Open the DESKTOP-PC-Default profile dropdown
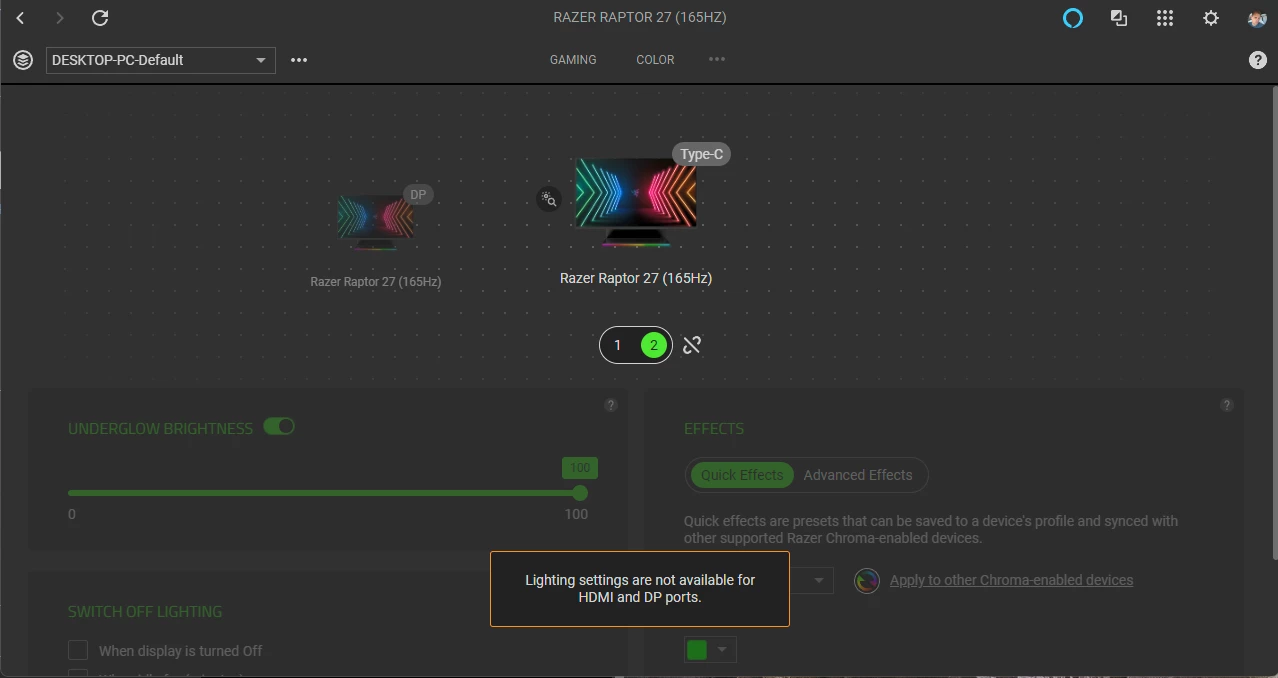The image size is (1278, 678). point(160,60)
